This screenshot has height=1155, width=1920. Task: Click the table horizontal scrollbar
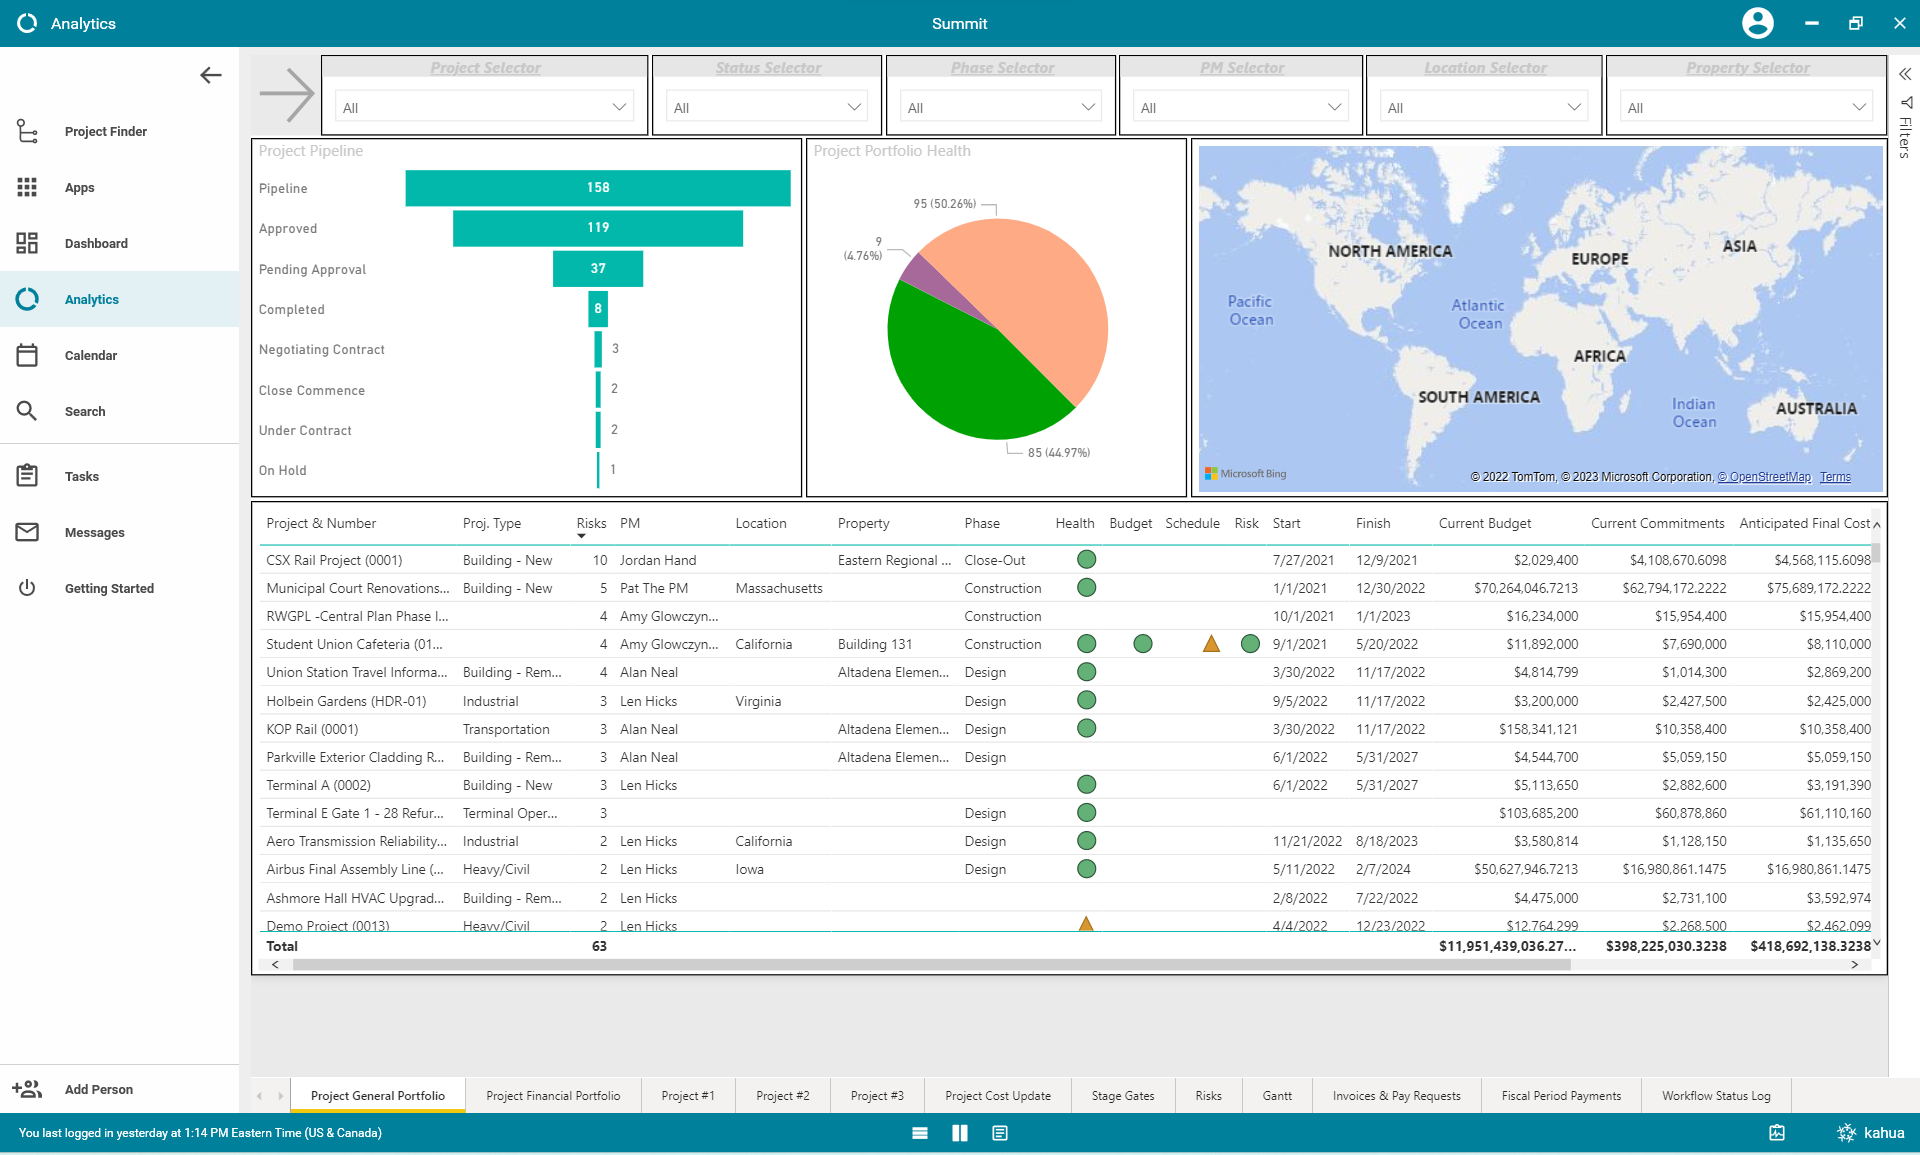(930, 965)
